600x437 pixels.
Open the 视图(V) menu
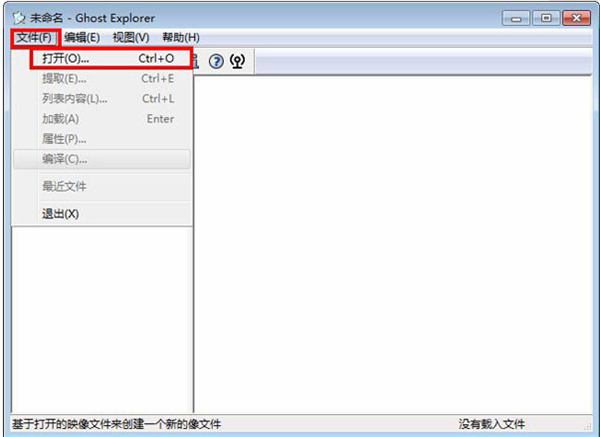click(x=131, y=38)
